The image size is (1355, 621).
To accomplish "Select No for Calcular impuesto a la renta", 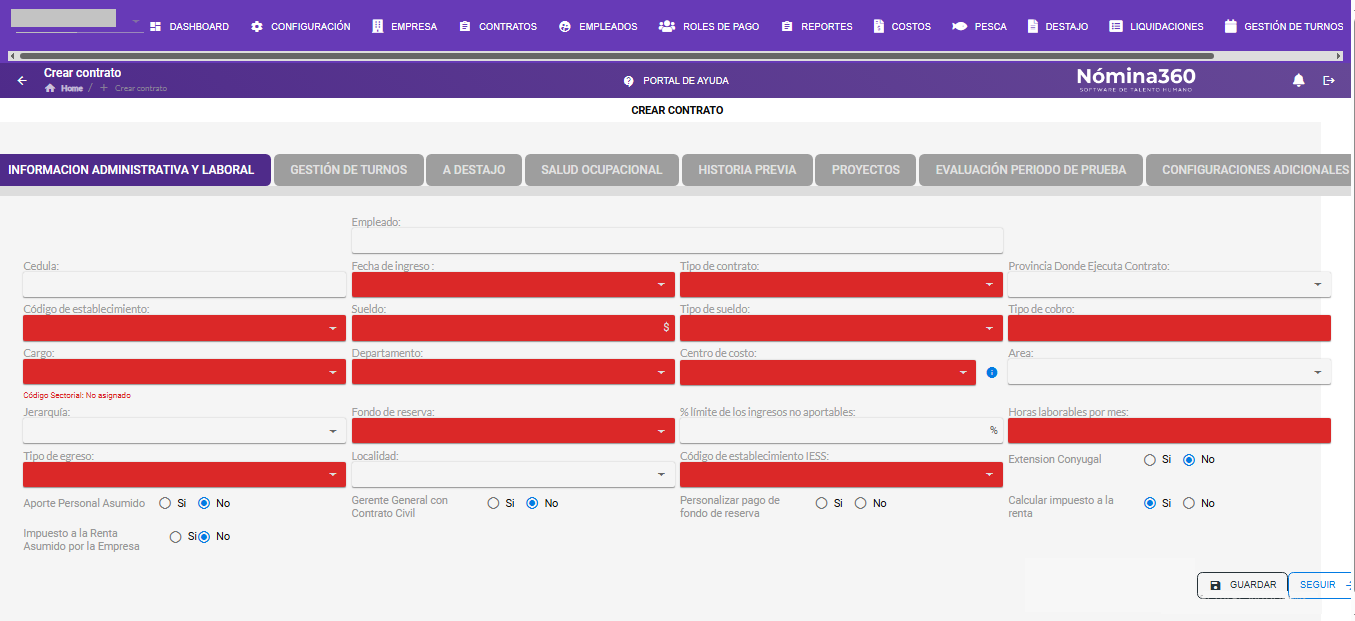I will pyautogui.click(x=1189, y=503).
